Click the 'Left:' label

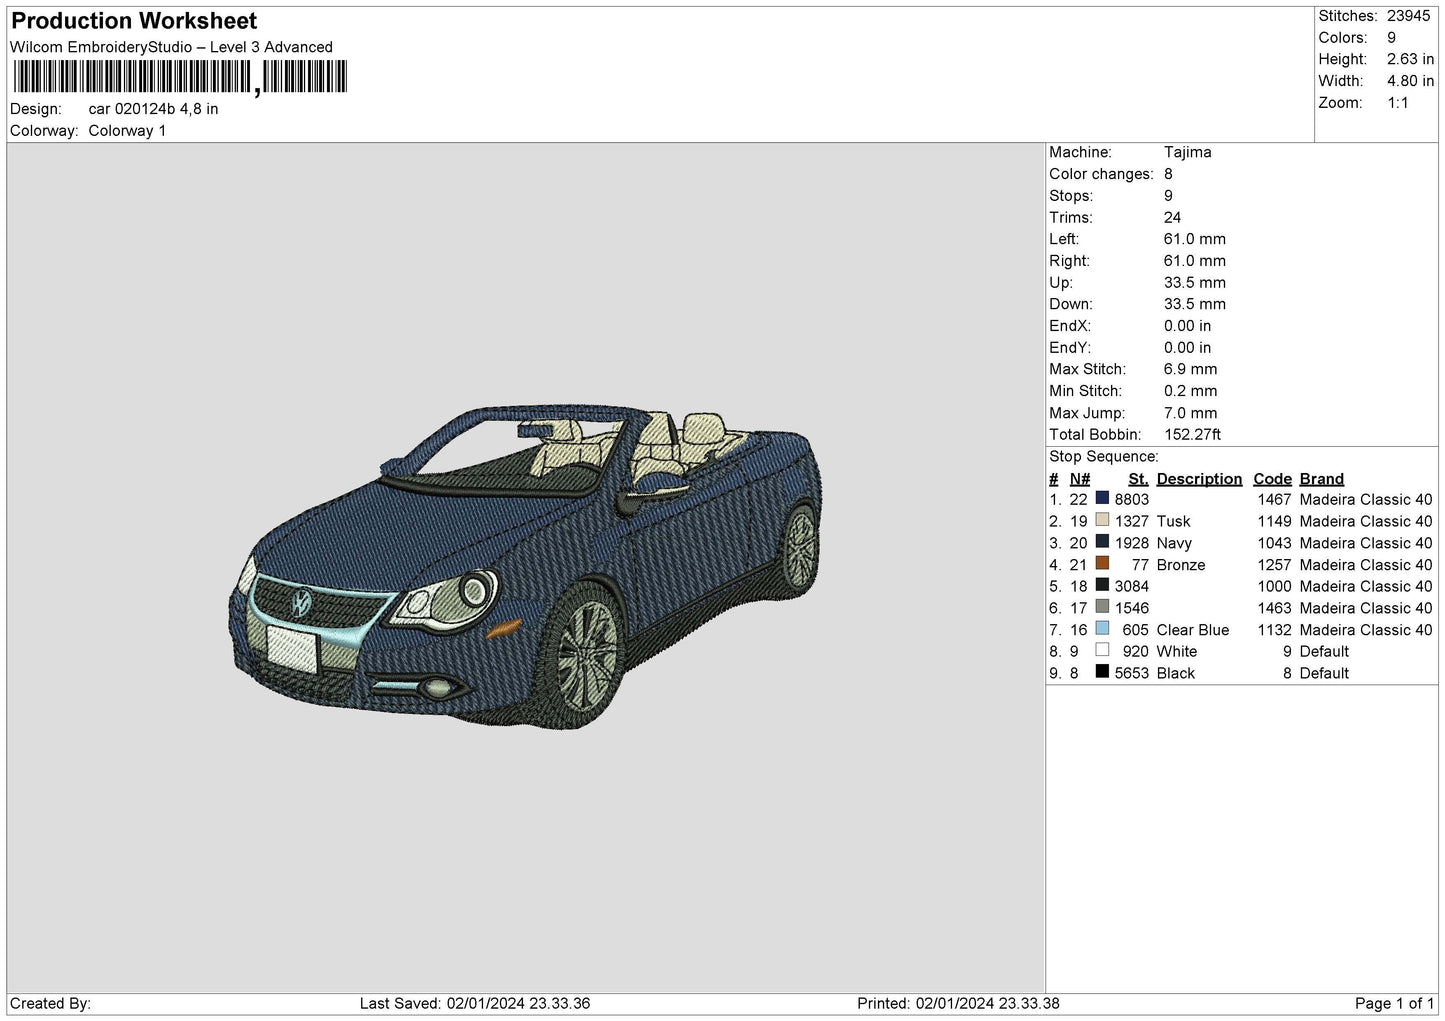tap(1064, 239)
